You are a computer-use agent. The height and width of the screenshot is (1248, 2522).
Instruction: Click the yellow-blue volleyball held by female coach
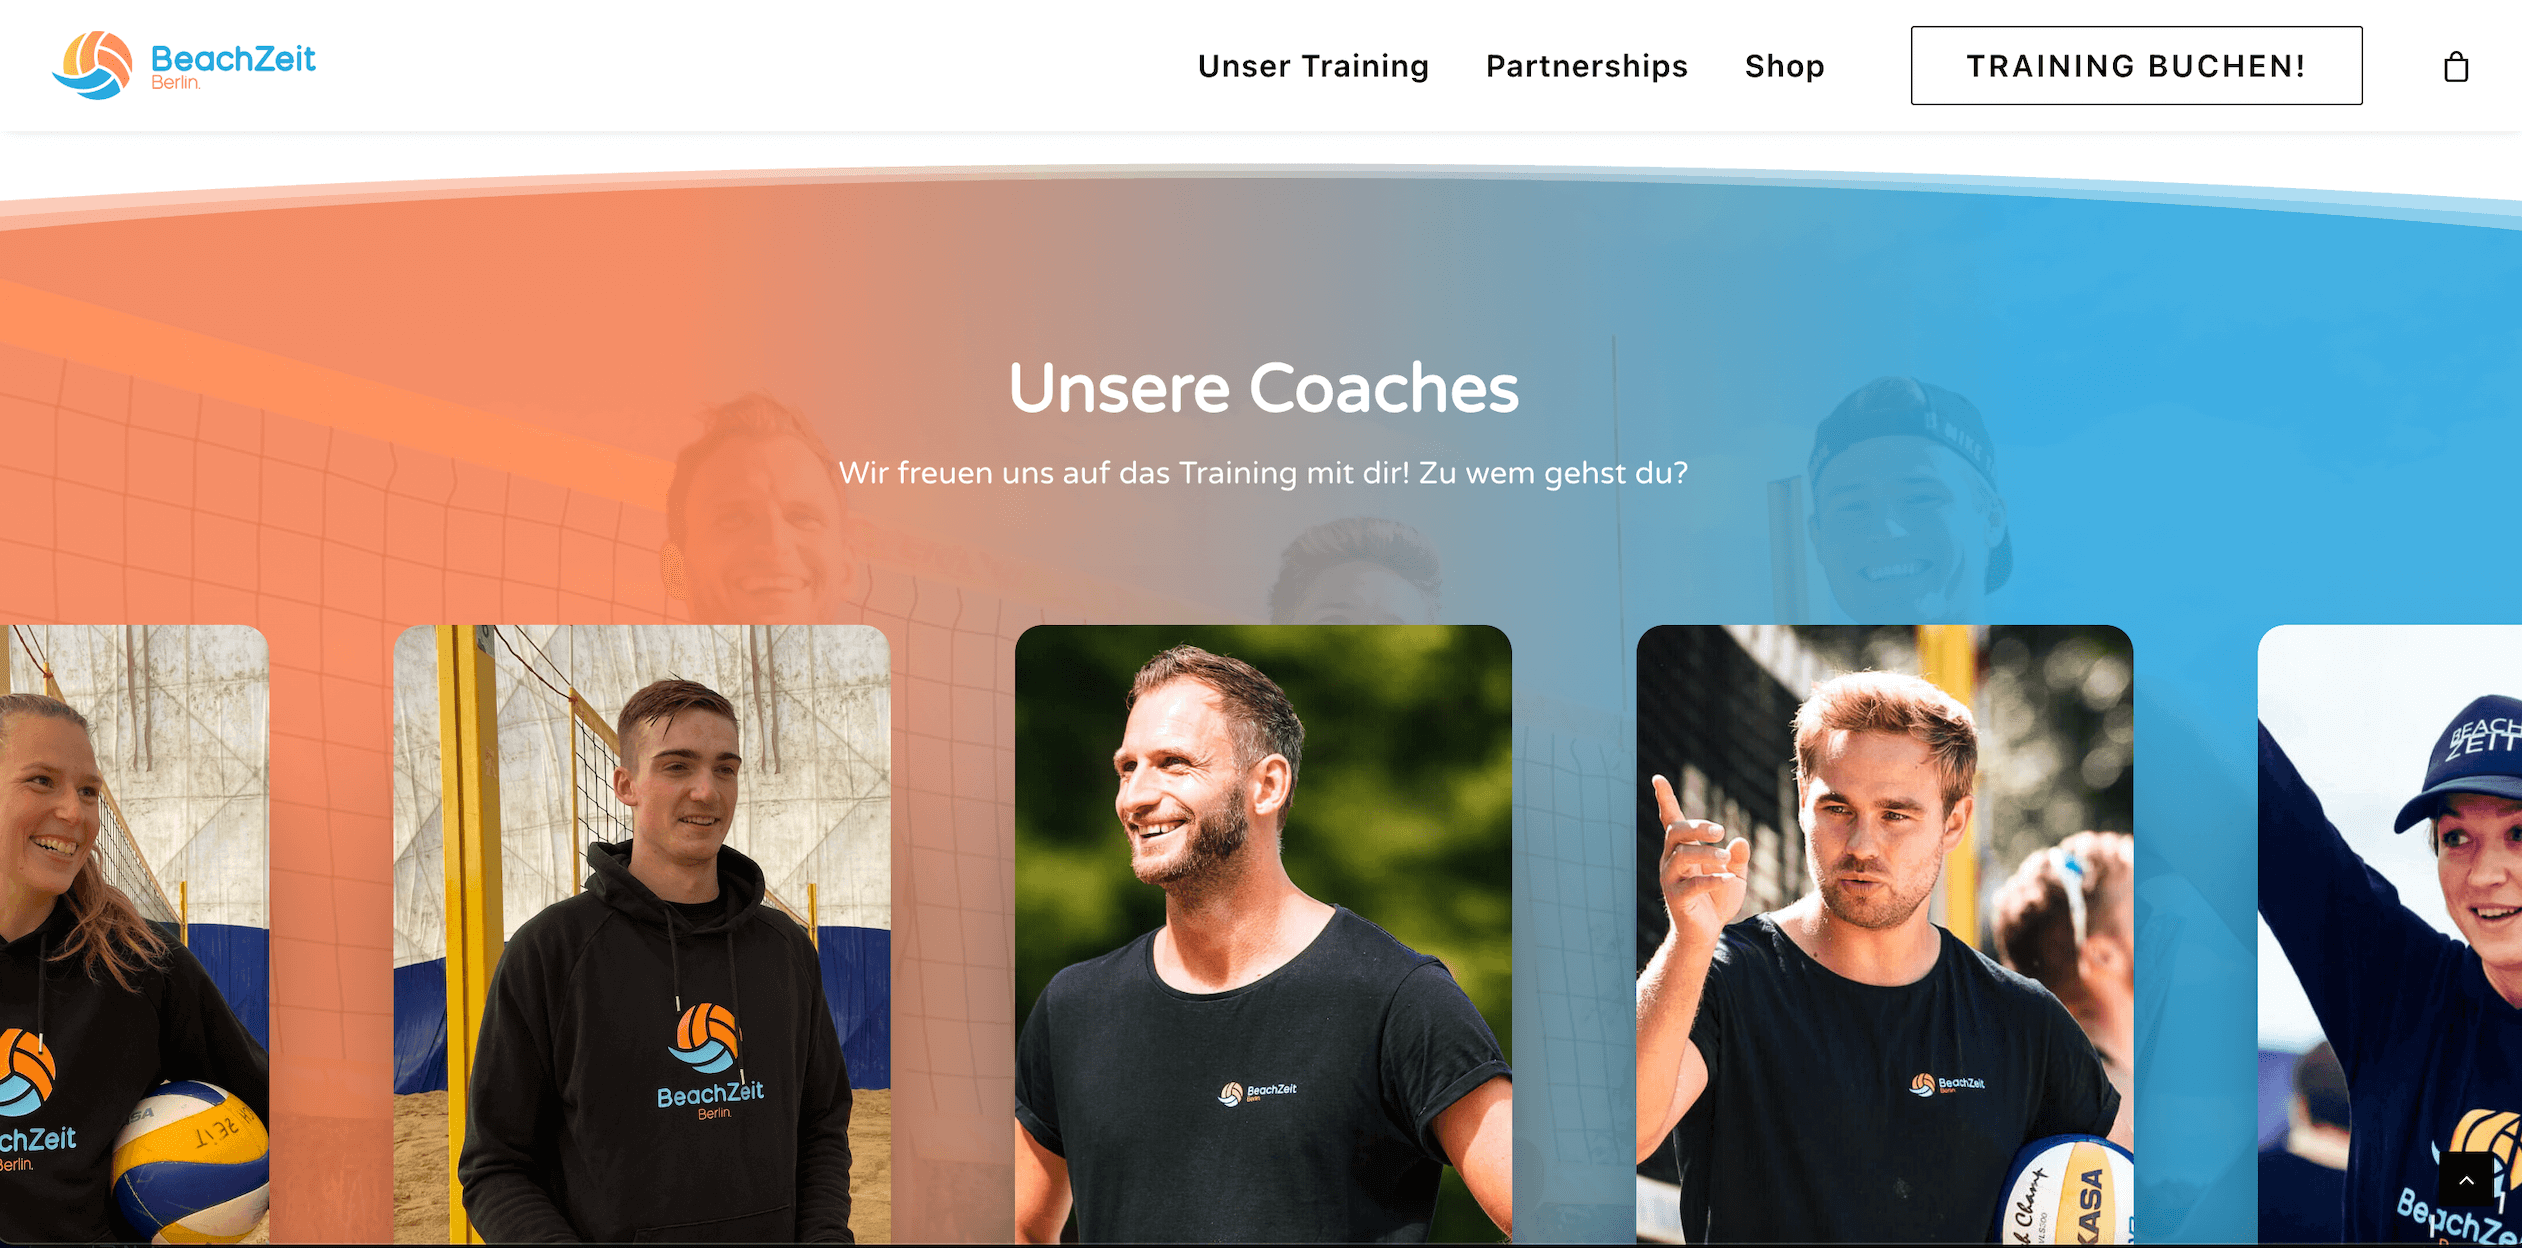(x=190, y=1159)
